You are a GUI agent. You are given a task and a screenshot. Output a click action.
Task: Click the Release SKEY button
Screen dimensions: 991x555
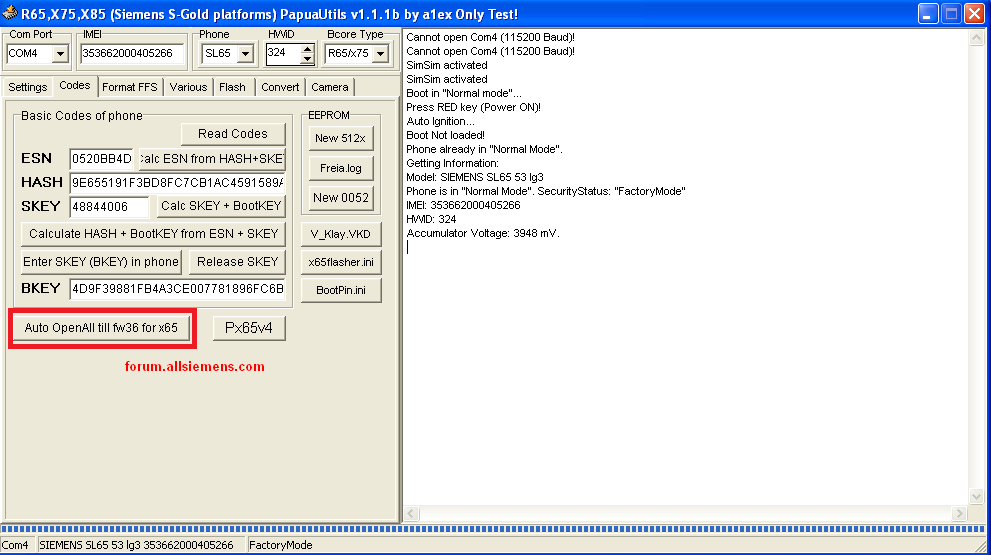(x=238, y=262)
